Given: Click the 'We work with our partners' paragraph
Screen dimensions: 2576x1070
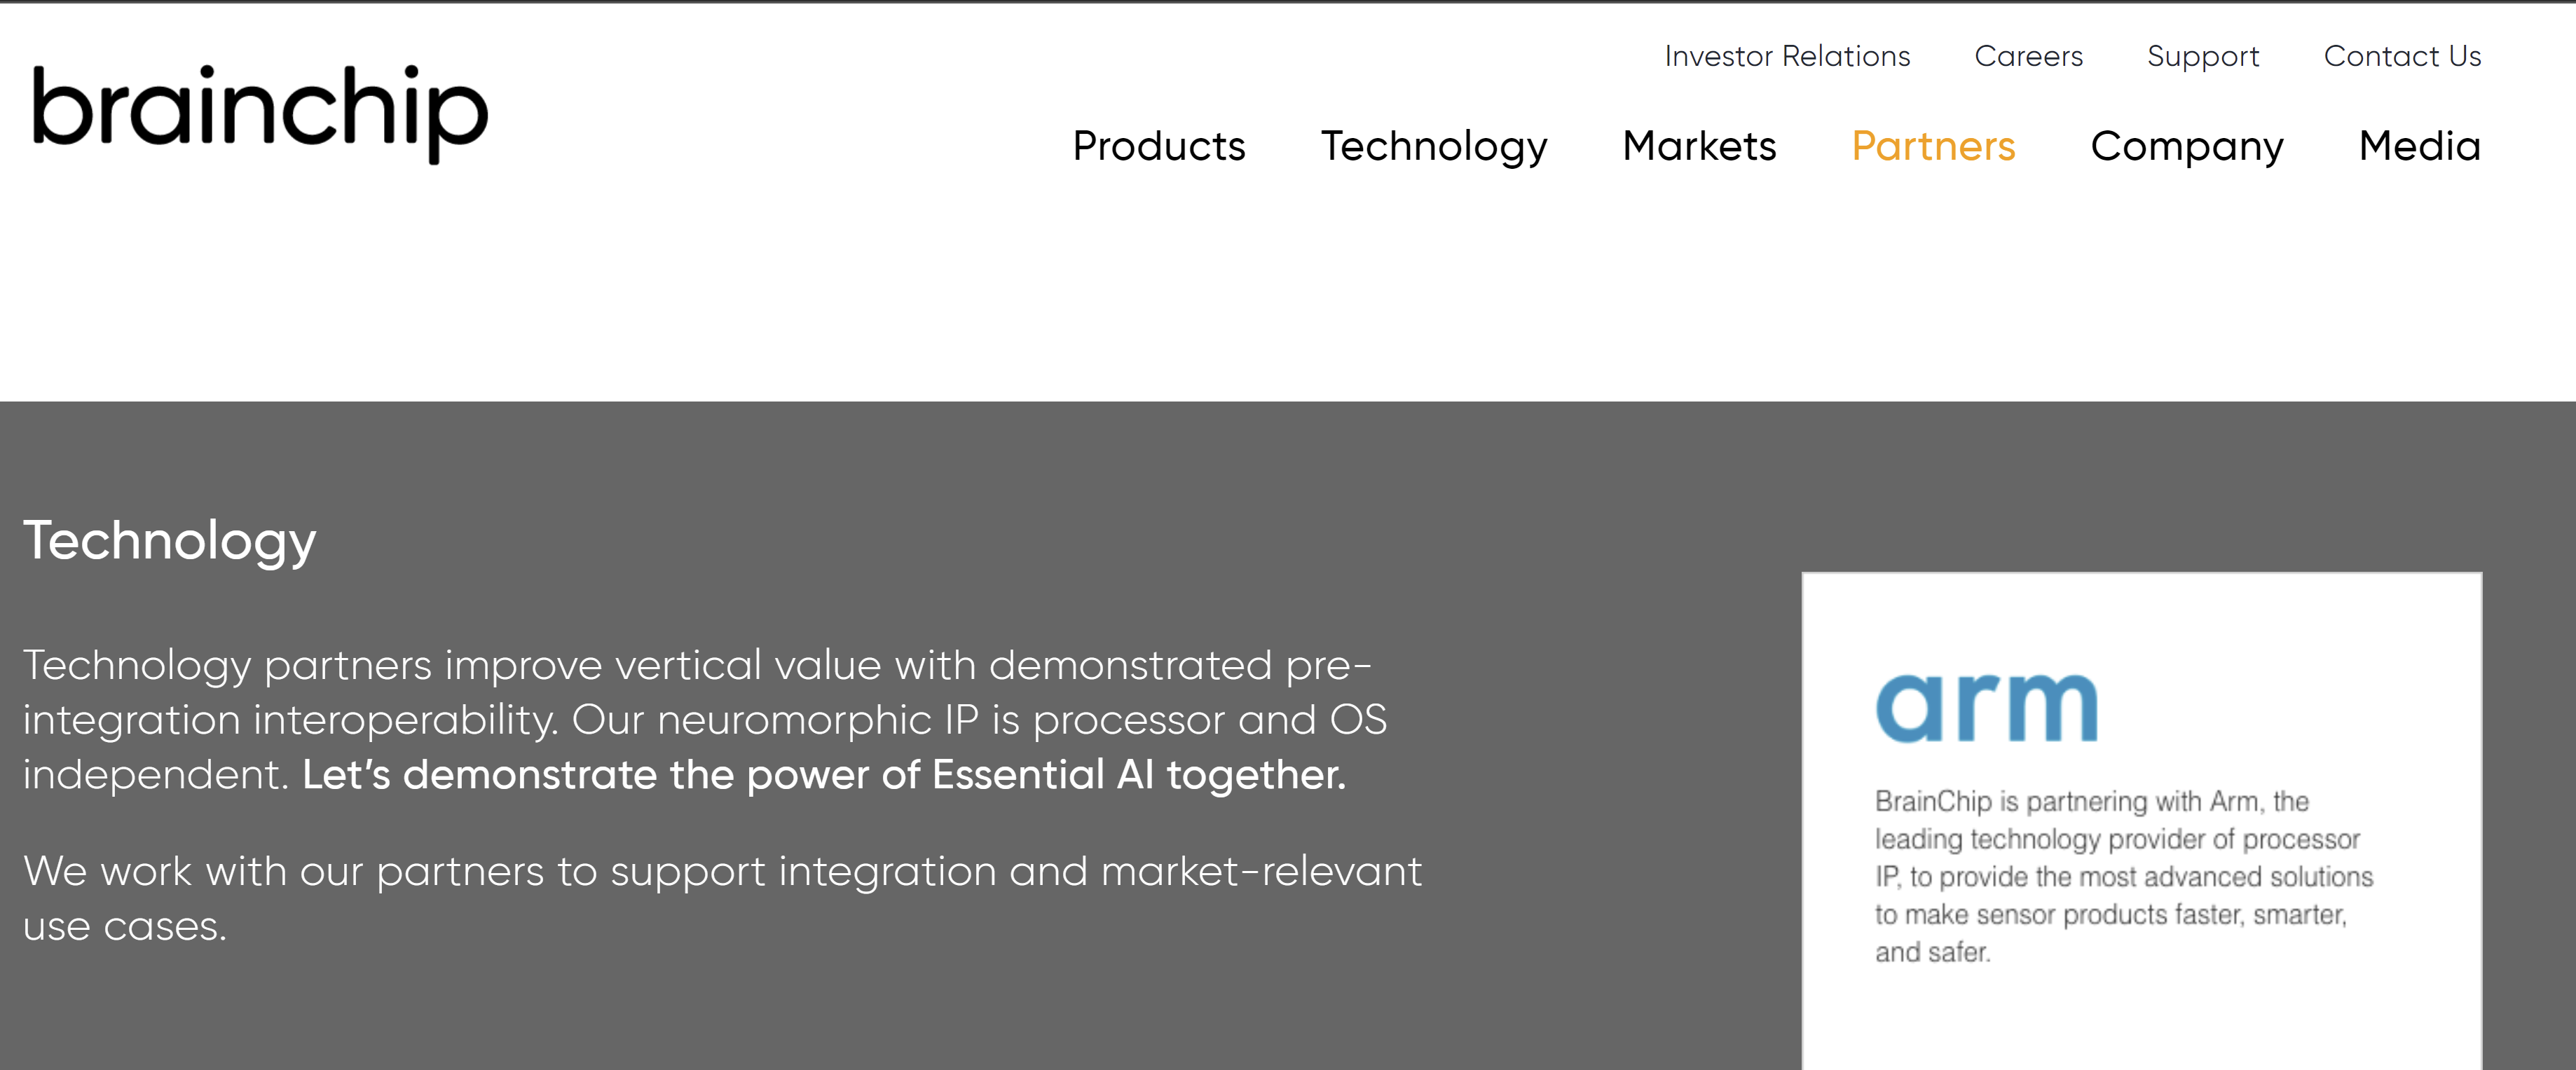Looking at the screenshot, I should (722, 898).
